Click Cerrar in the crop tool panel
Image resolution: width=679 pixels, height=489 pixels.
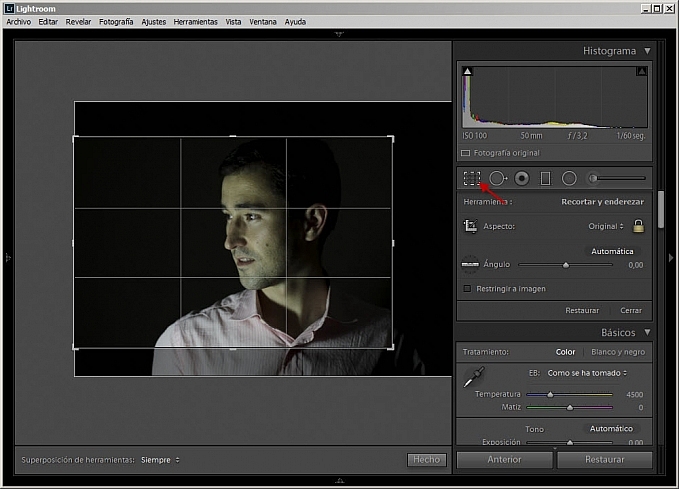click(631, 311)
